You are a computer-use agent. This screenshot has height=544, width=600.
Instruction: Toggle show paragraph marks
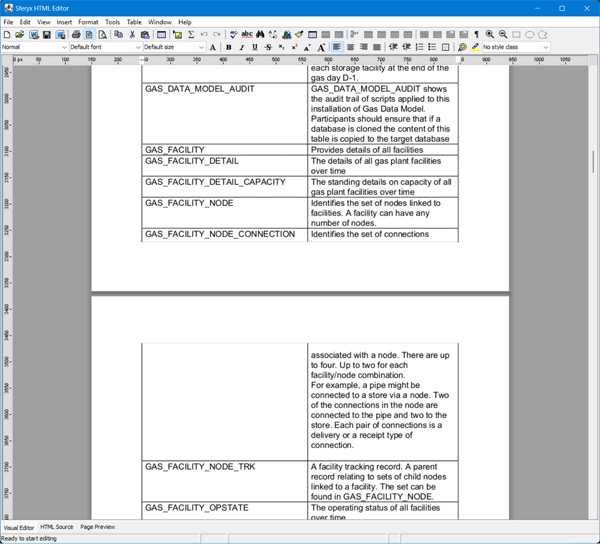coord(476,35)
